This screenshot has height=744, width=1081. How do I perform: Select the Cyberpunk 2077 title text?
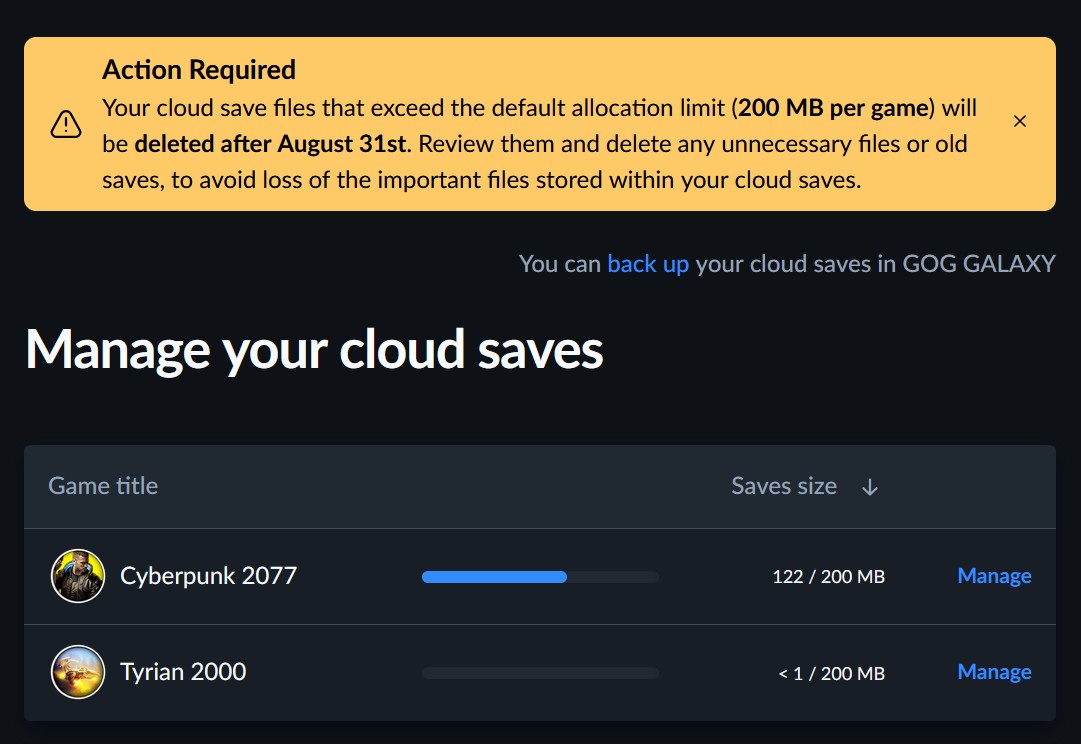pyautogui.click(x=208, y=576)
